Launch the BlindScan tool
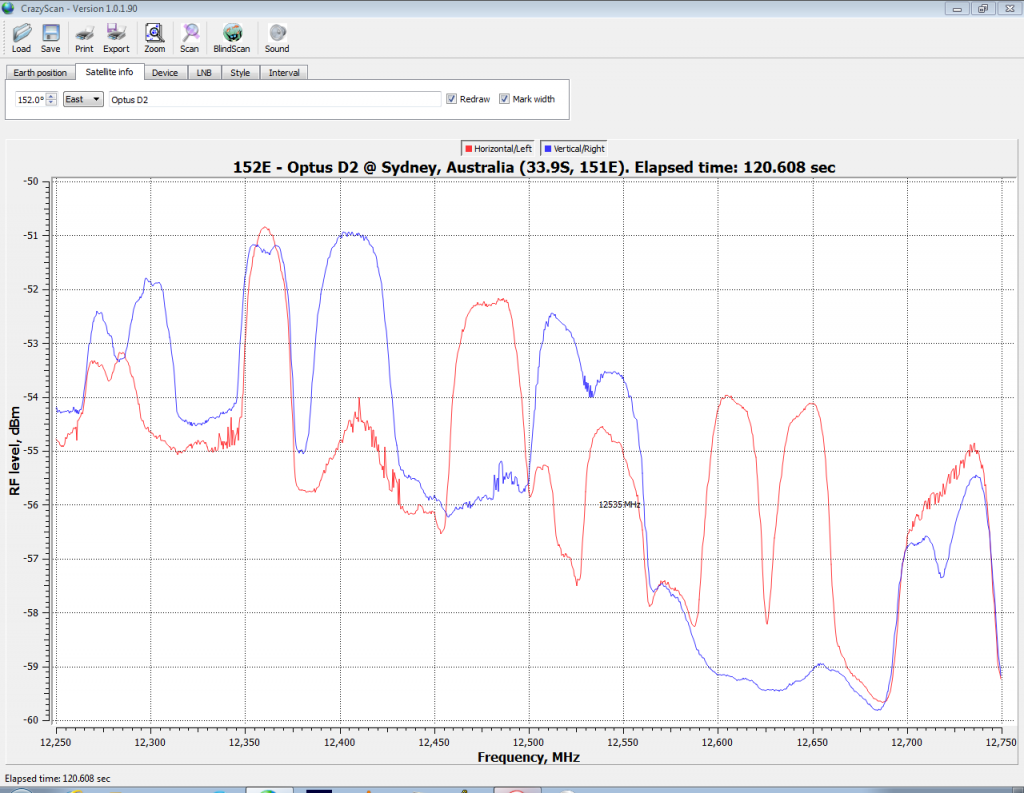 tap(232, 38)
